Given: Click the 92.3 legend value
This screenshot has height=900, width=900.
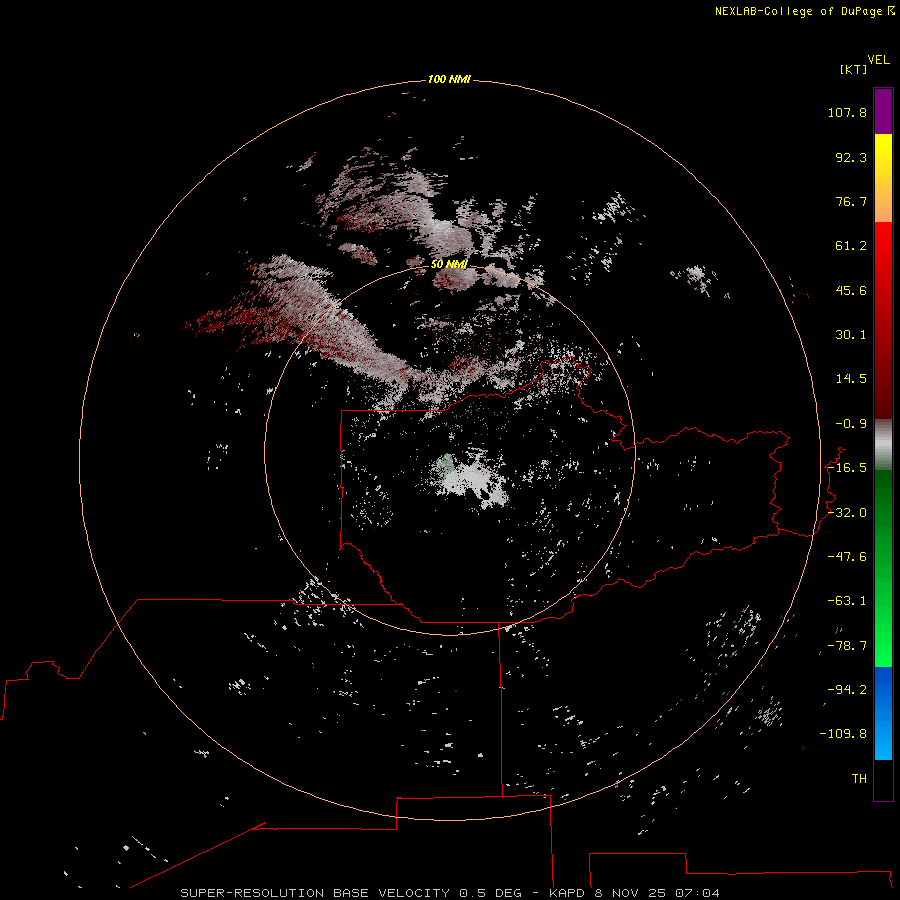Looking at the screenshot, I should tap(851, 157).
